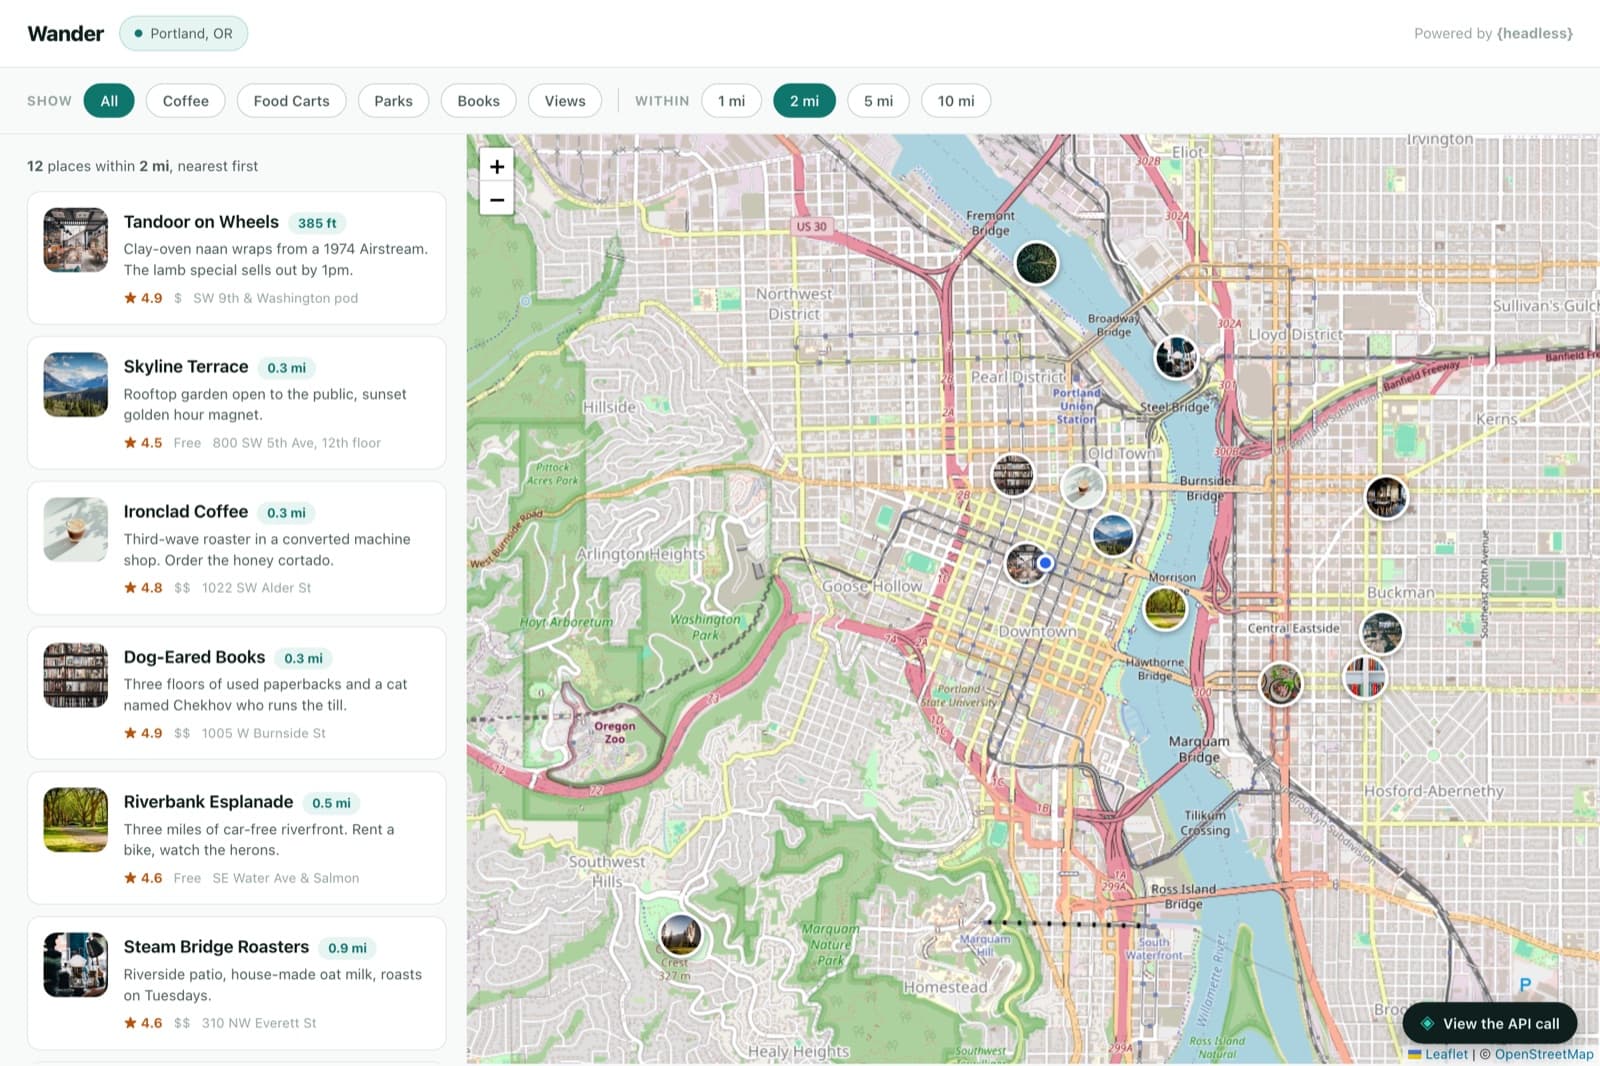Show only Parks
The width and height of the screenshot is (1600, 1066).
[393, 101]
